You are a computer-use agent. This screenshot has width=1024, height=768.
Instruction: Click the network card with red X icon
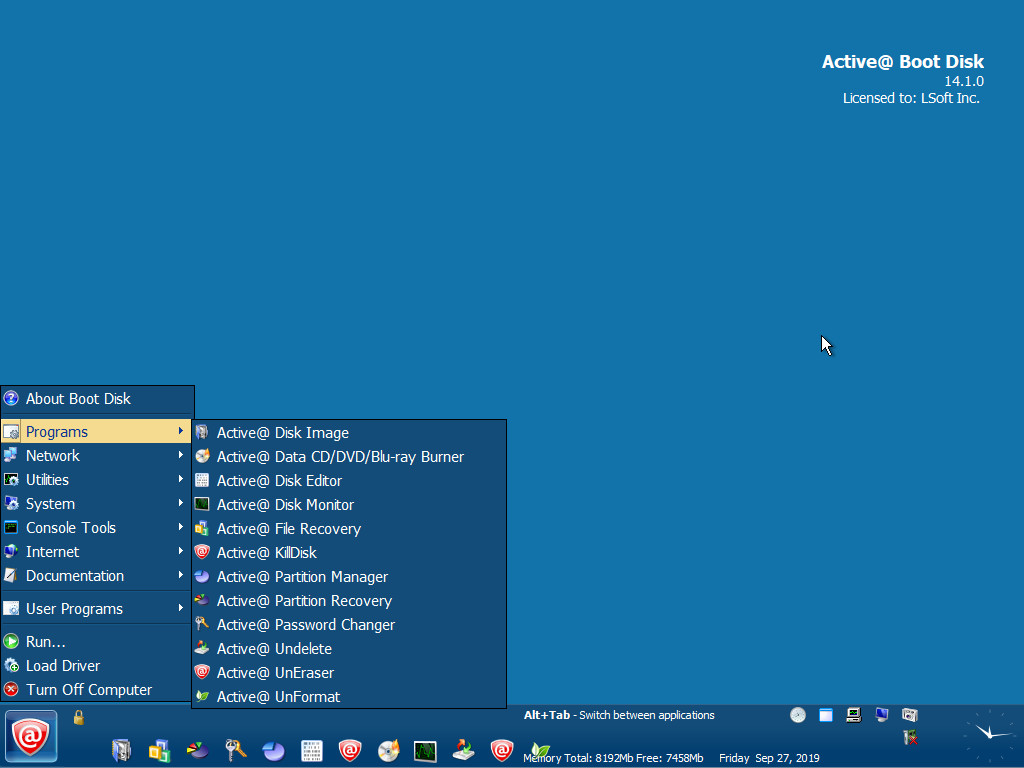pyautogui.click(x=910, y=737)
